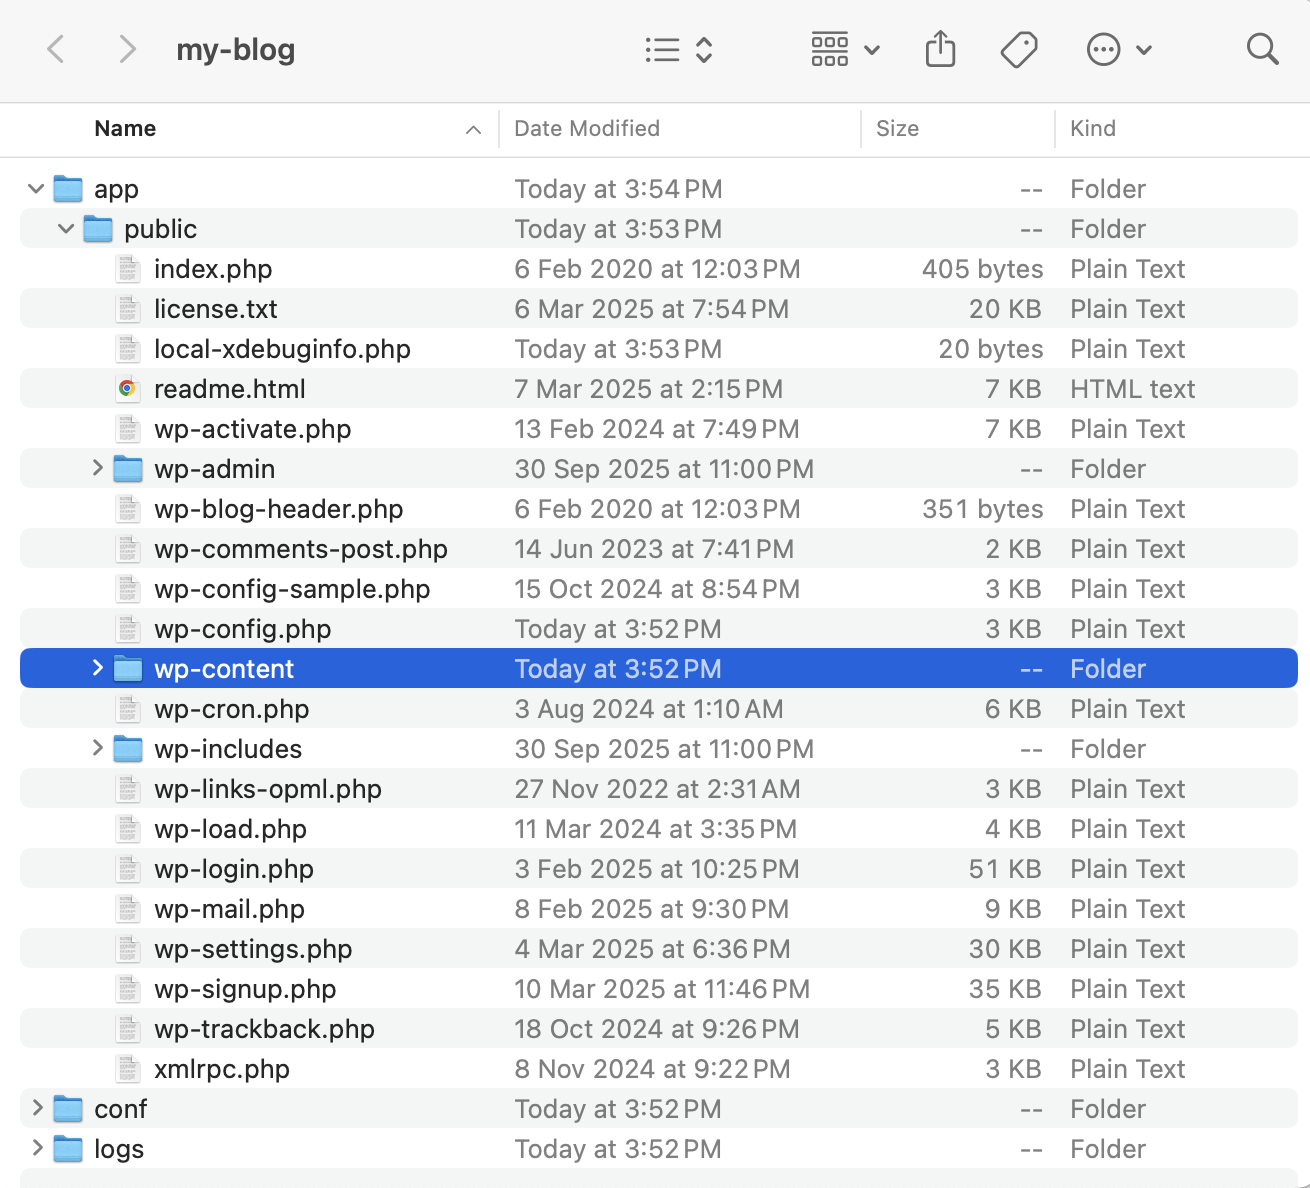Screen dimensions: 1310x1188
Task: Expand the wp-content folder
Action: [97, 668]
